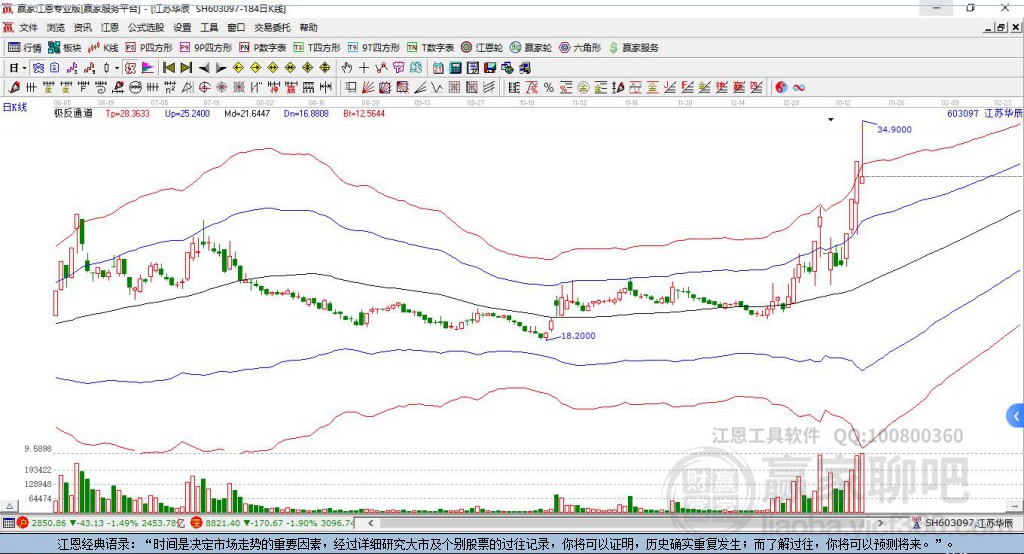Click the Gann fan lines icon
The height and width of the screenshot is (554, 1024).
coord(368,87)
